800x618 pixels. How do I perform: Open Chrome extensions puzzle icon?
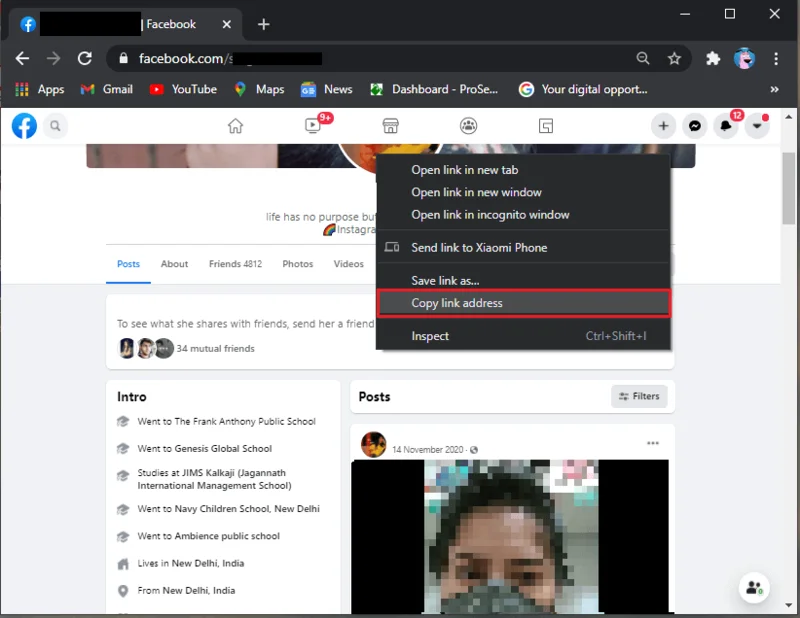713,59
